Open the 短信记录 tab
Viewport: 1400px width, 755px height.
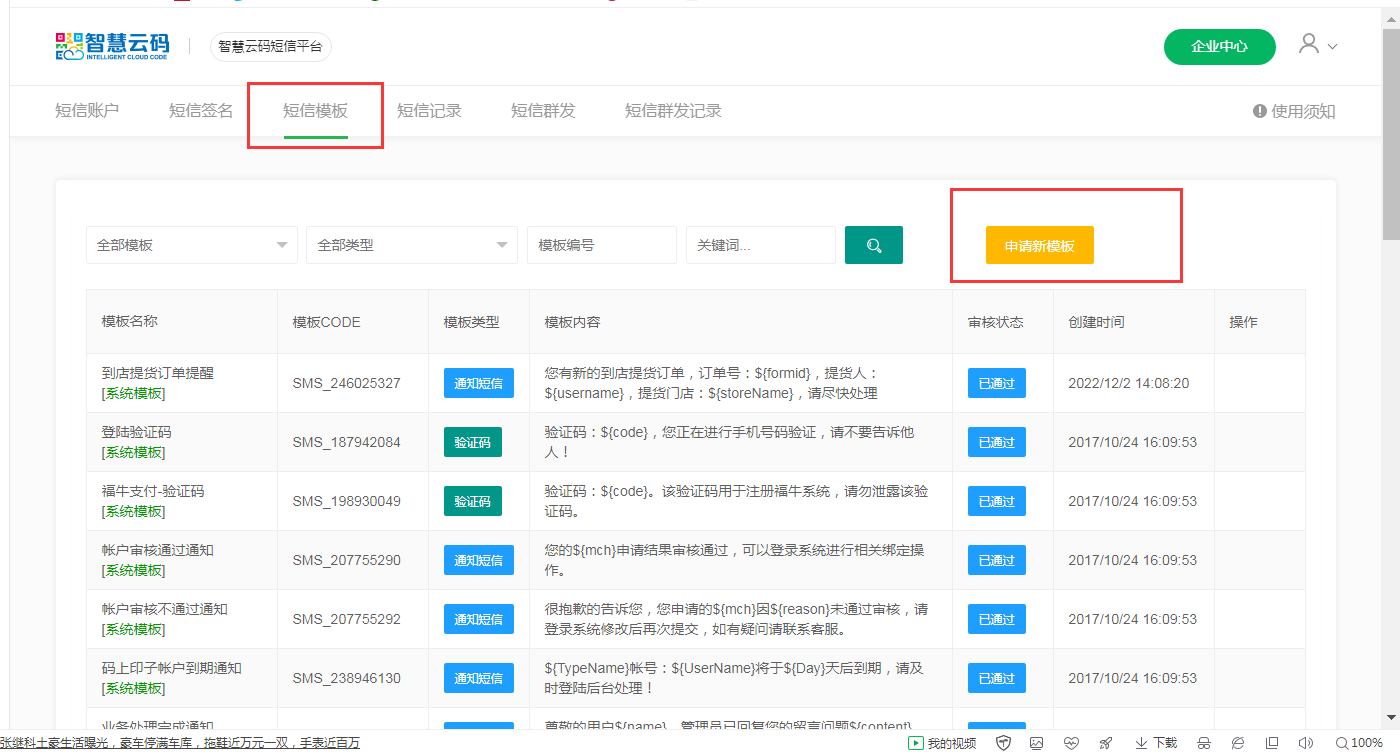[x=429, y=111]
